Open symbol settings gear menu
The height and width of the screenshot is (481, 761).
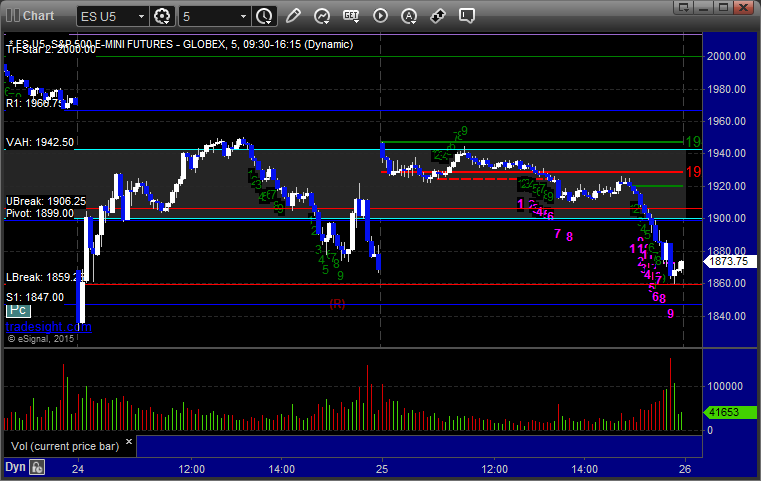pyautogui.click(x=162, y=16)
